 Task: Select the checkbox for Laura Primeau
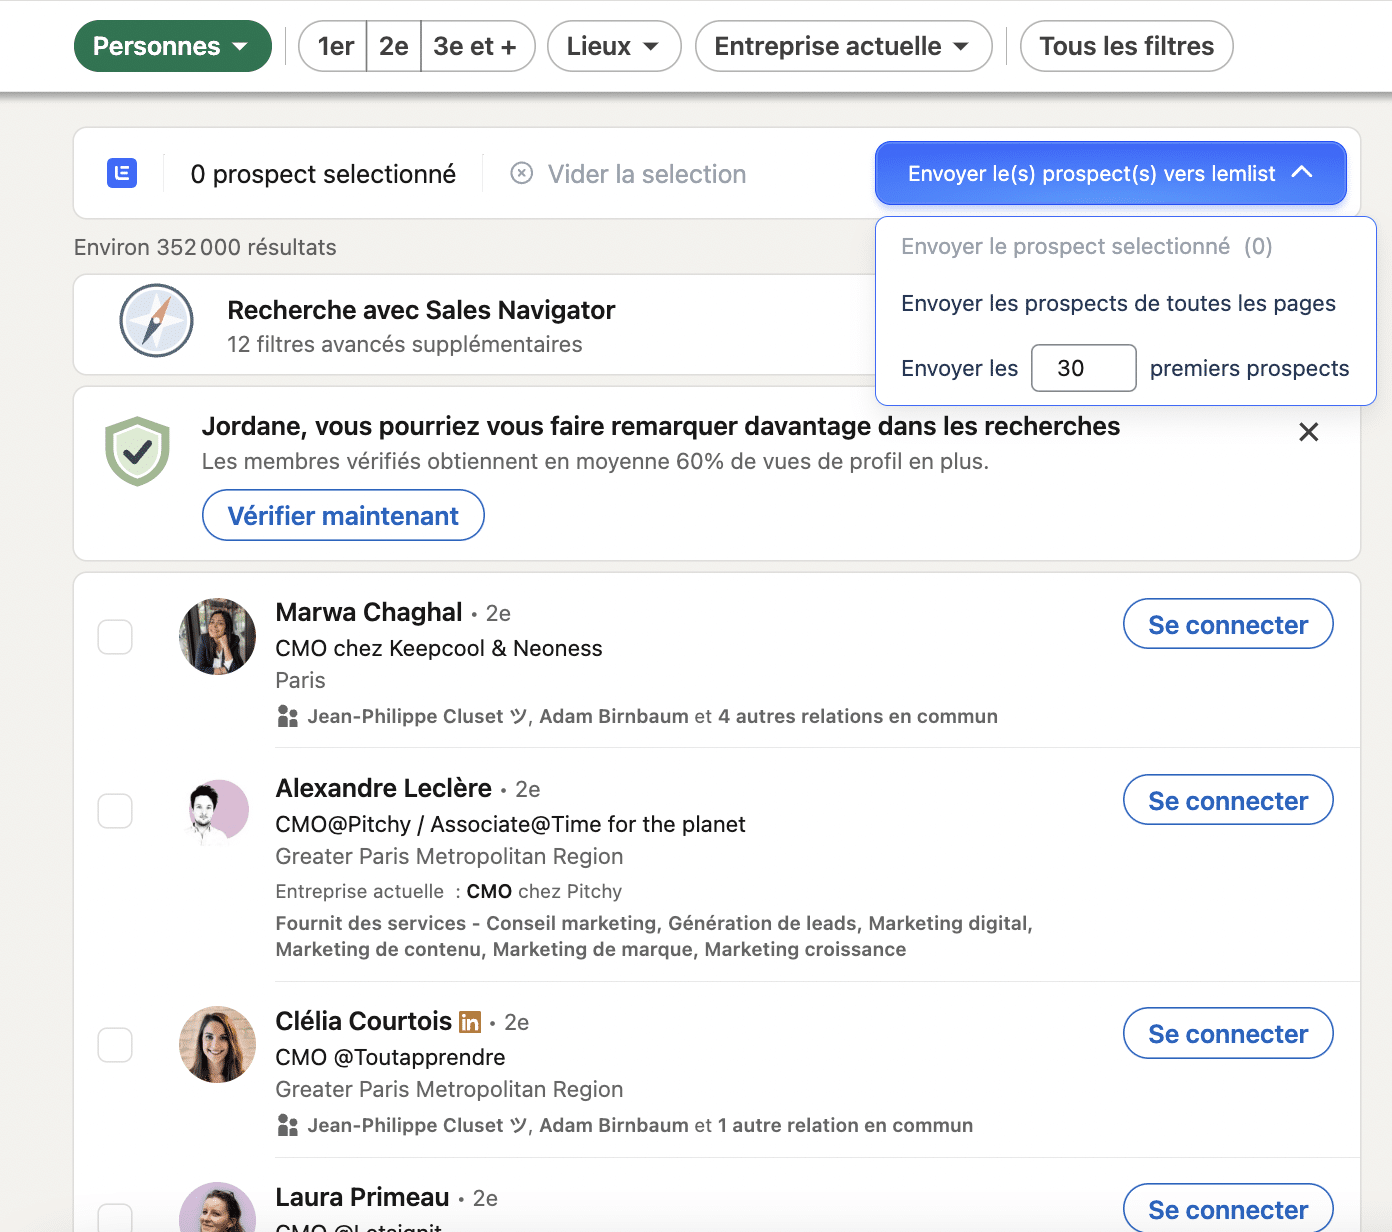click(x=115, y=1218)
